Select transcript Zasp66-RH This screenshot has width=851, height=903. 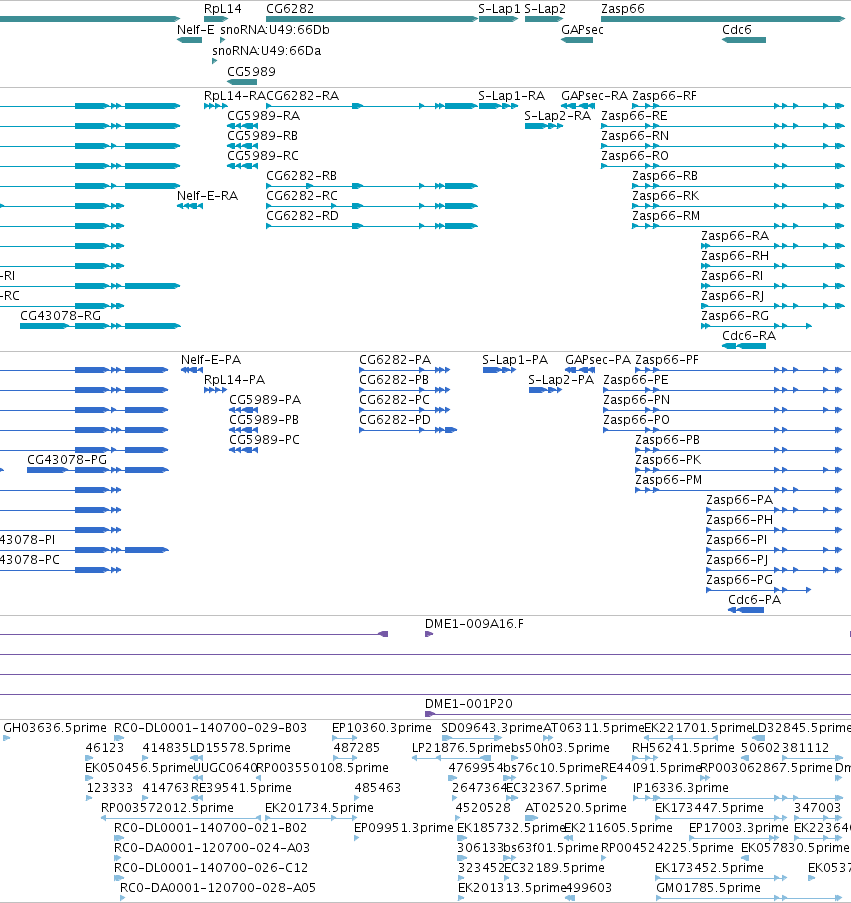pos(735,255)
